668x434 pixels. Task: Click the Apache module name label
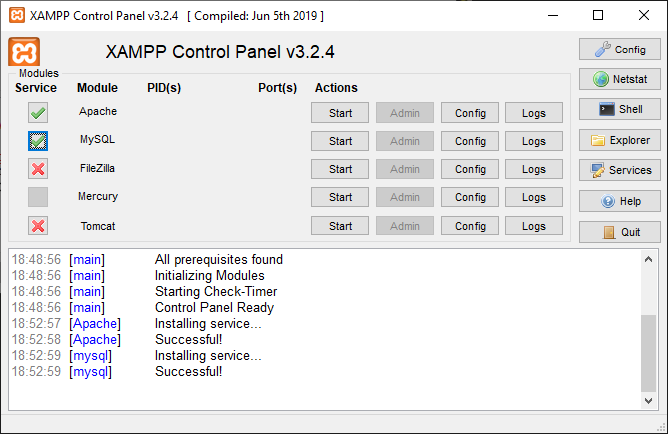98,111
